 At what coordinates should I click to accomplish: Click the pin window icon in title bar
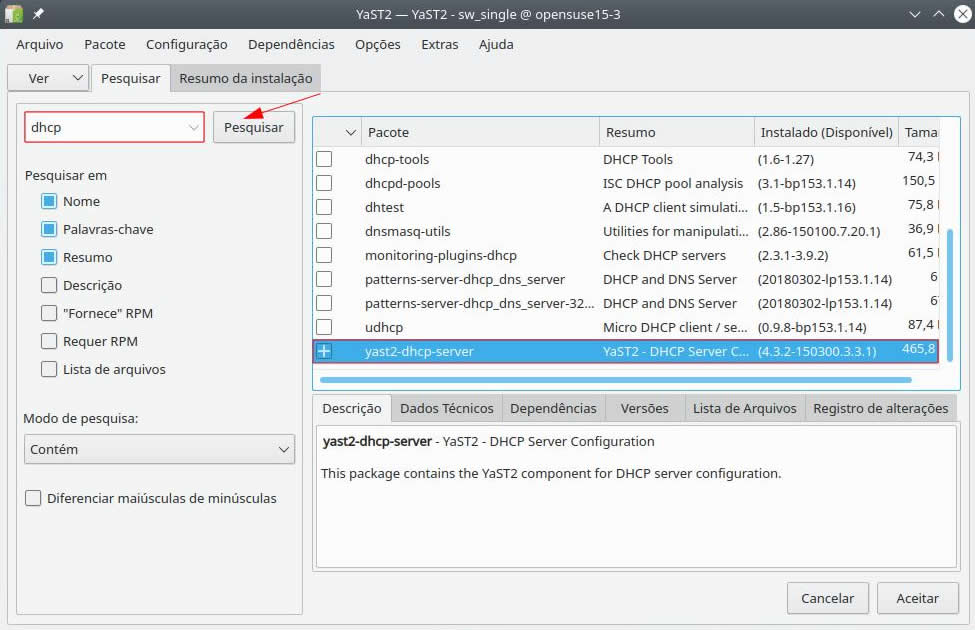click(39, 15)
